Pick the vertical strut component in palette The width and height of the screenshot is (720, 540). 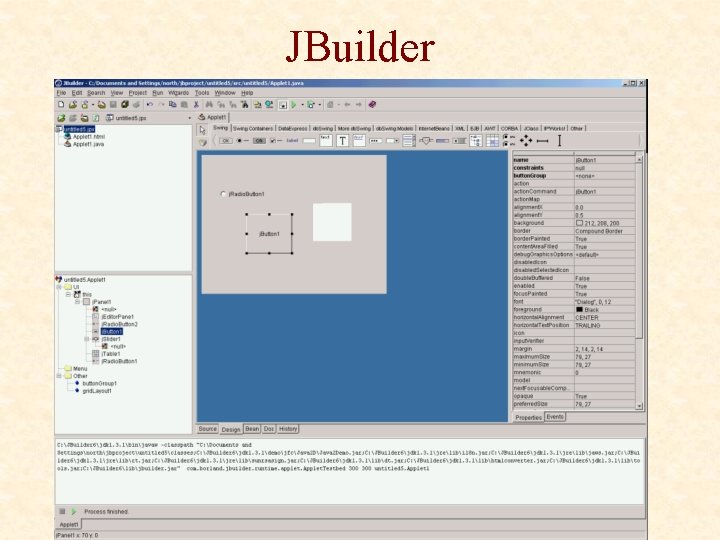click(x=559, y=141)
